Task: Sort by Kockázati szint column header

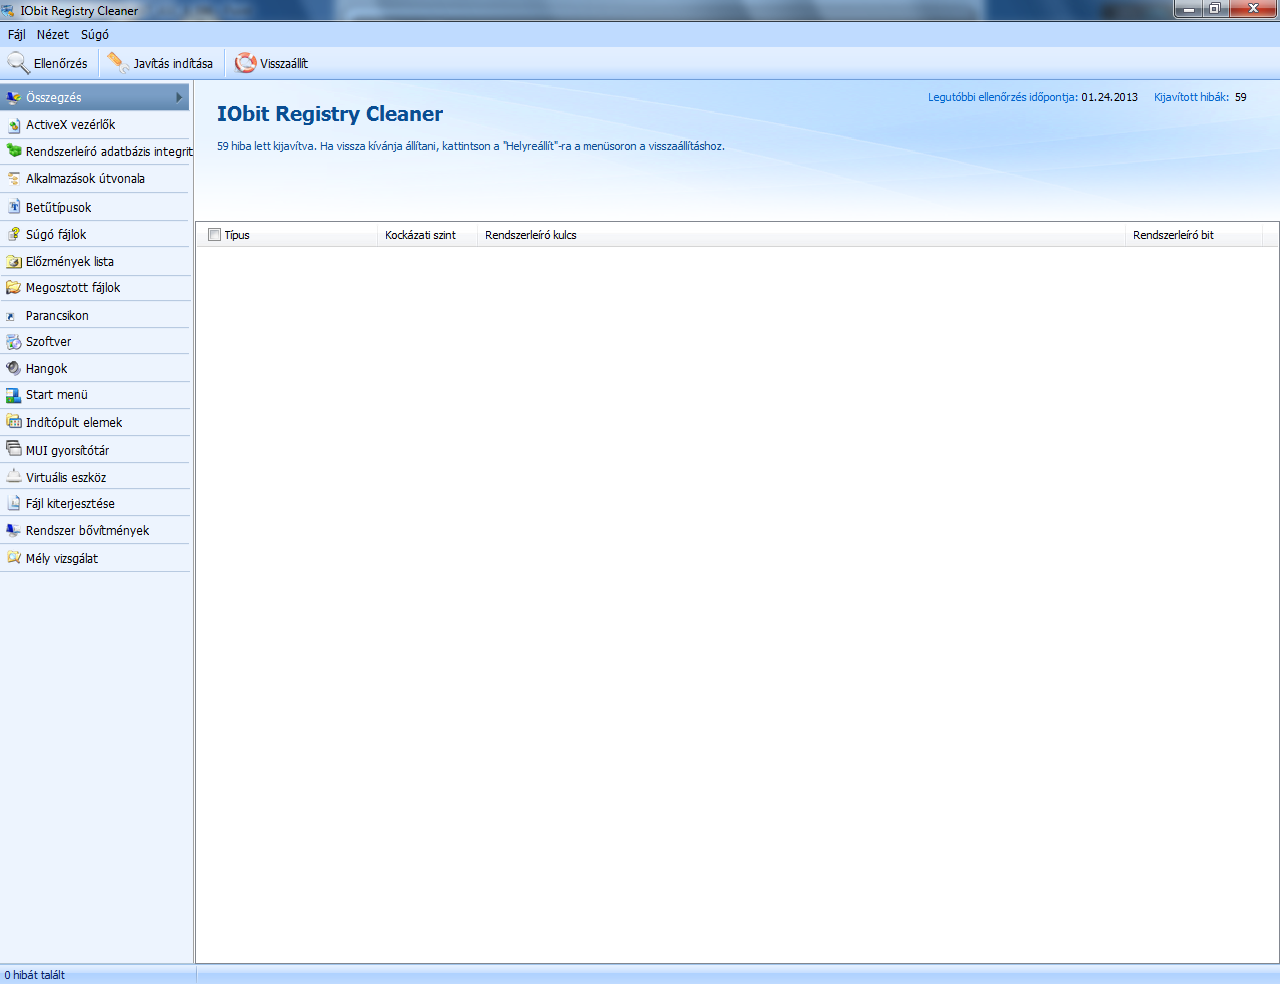Action: [x=428, y=235]
